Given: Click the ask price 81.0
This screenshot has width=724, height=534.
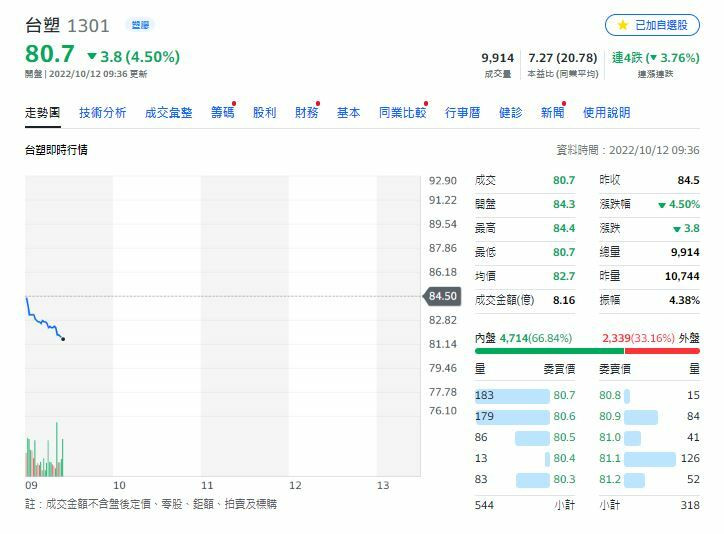Looking at the screenshot, I should click(x=610, y=437).
